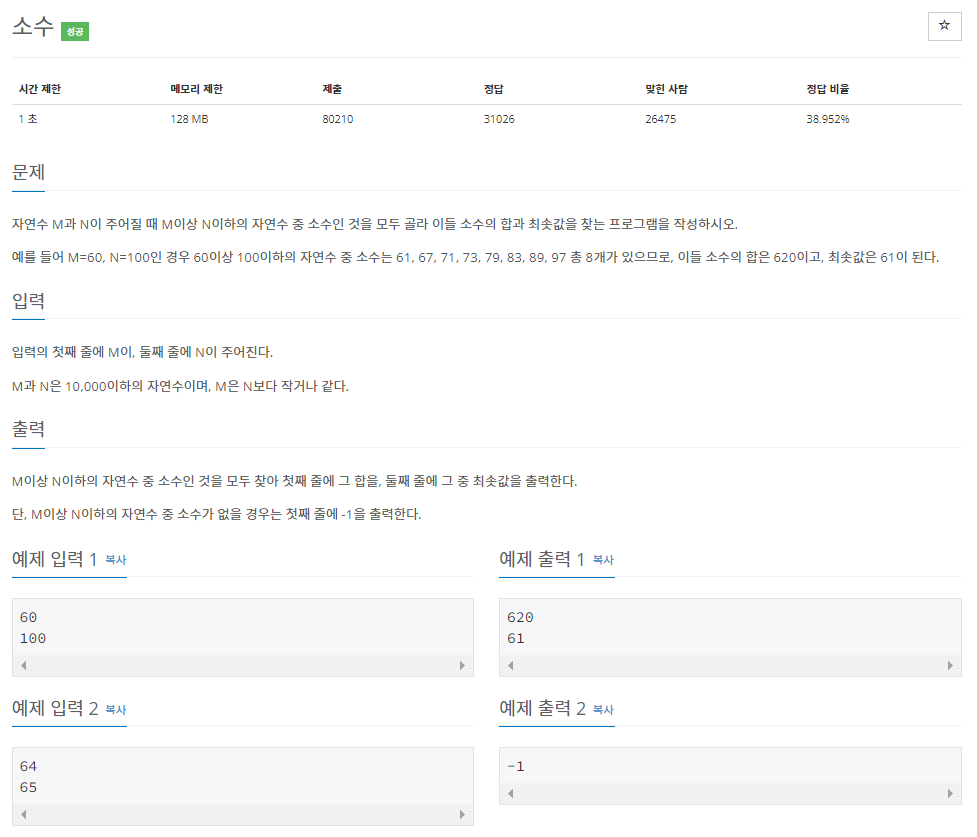Click the 128 MB memory value
Image resolution: width=977 pixels, height=837 pixels.
[x=189, y=119]
